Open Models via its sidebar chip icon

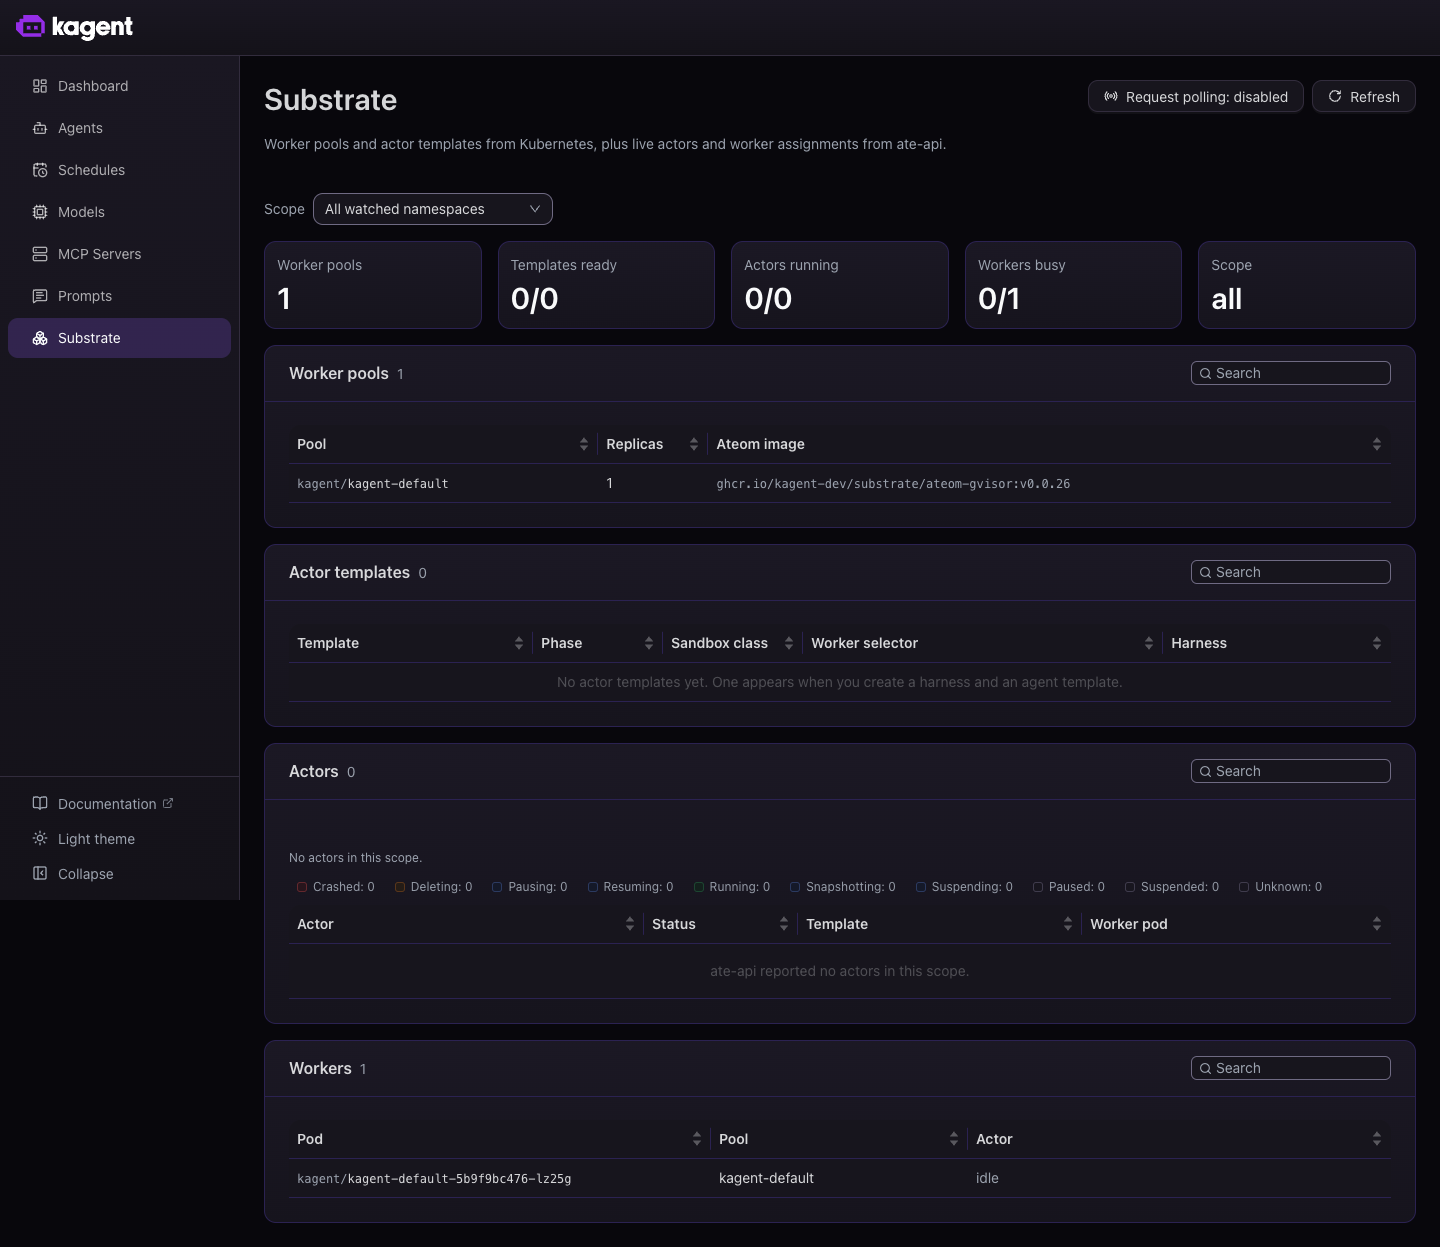tap(40, 212)
